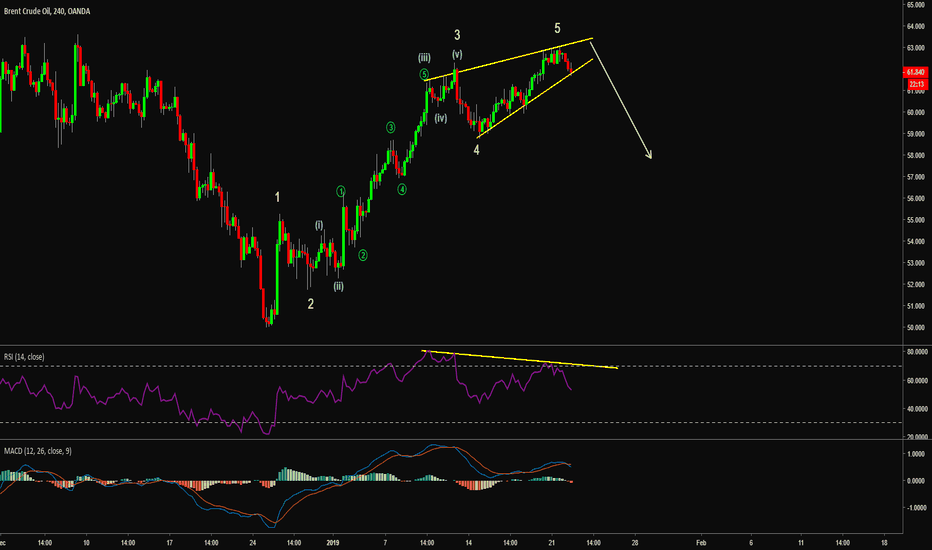Select the yellow RSI divergence trend line

(520, 359)
